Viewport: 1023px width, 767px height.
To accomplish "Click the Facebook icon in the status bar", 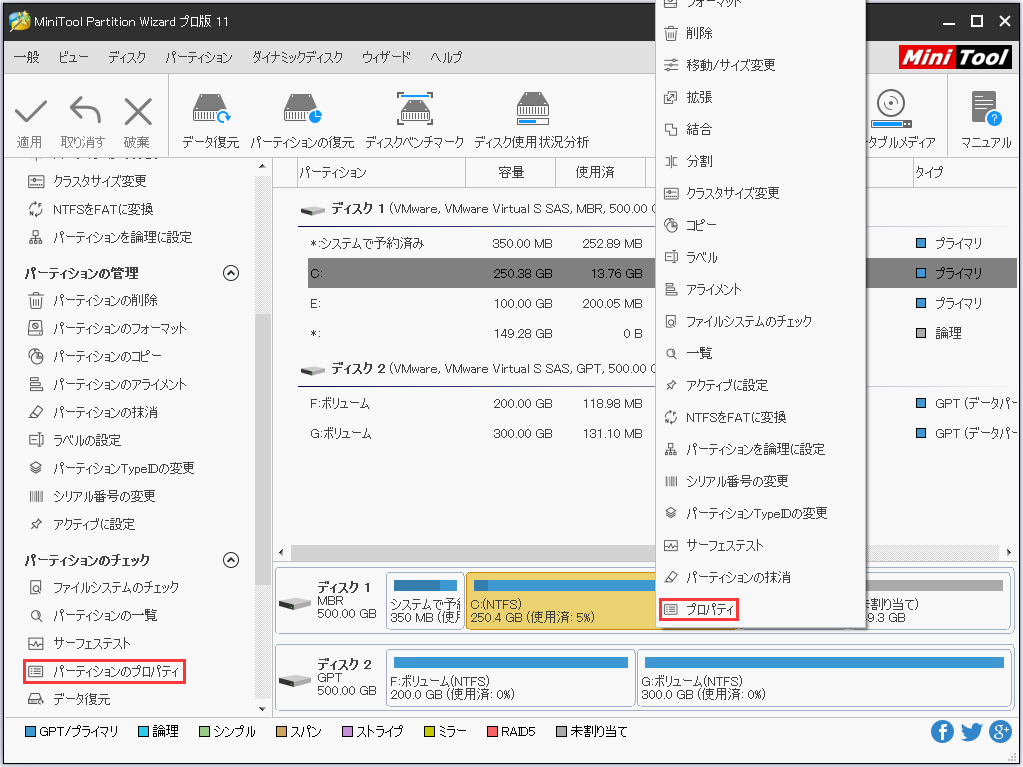I will pyautogui.click(x=941, y=731).
